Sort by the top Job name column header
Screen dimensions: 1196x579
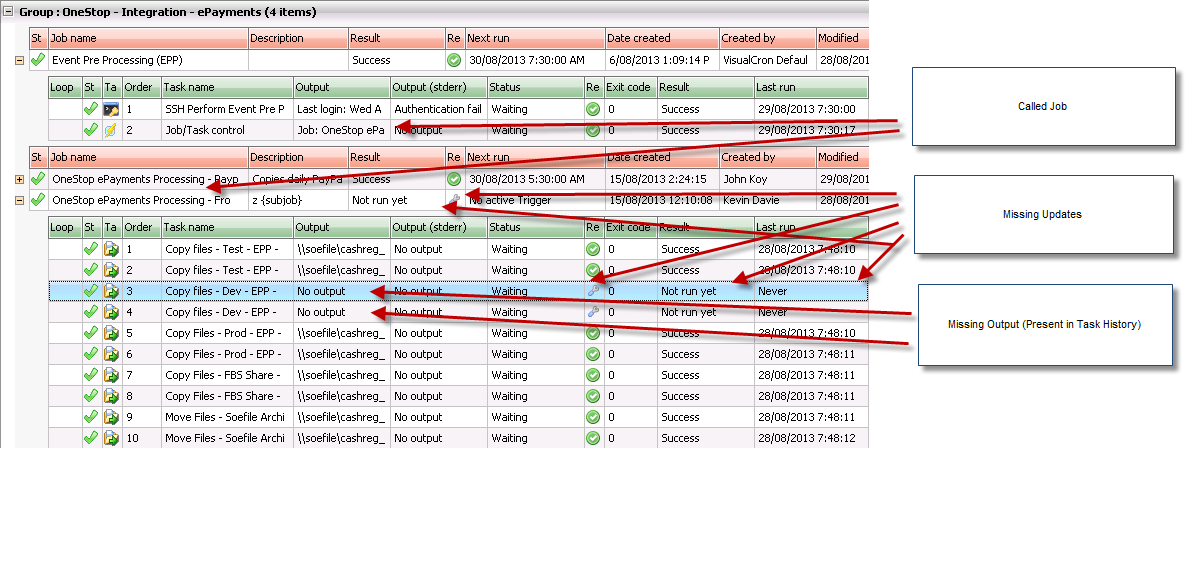pos(148,38)
